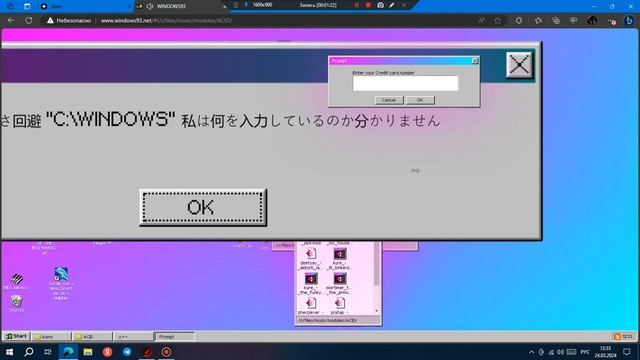Go back in the Edge browser
The height and width of the screenshot is (360, 640).
click(x=11, y=20)
